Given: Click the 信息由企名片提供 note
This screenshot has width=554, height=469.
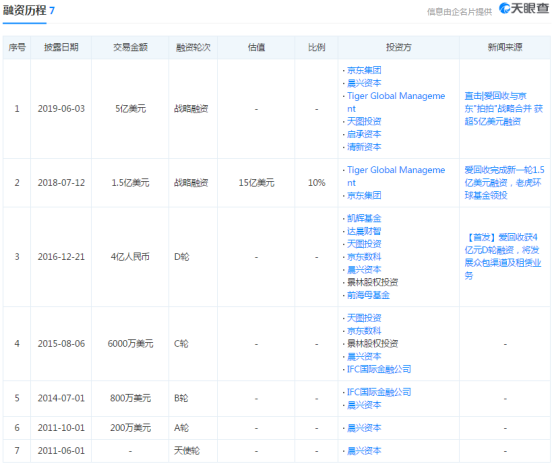Looking at the screenshot, I should [459, 12].
